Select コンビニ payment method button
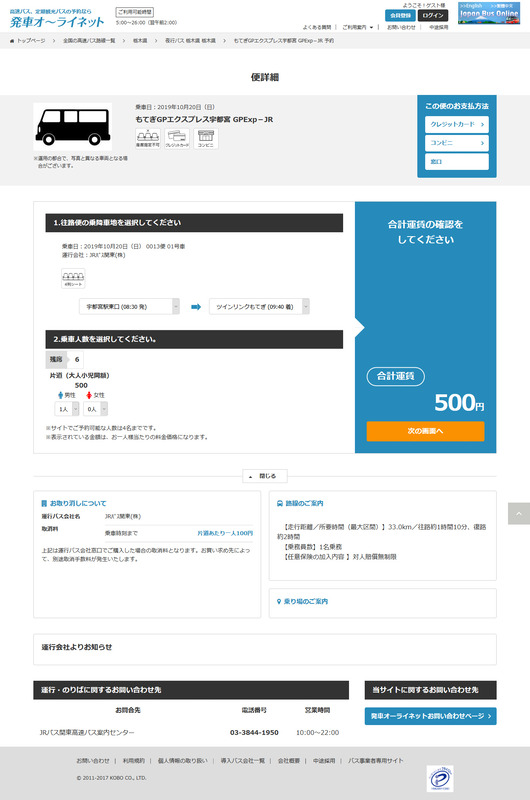530x800 pixels. (x=457, y=143)
